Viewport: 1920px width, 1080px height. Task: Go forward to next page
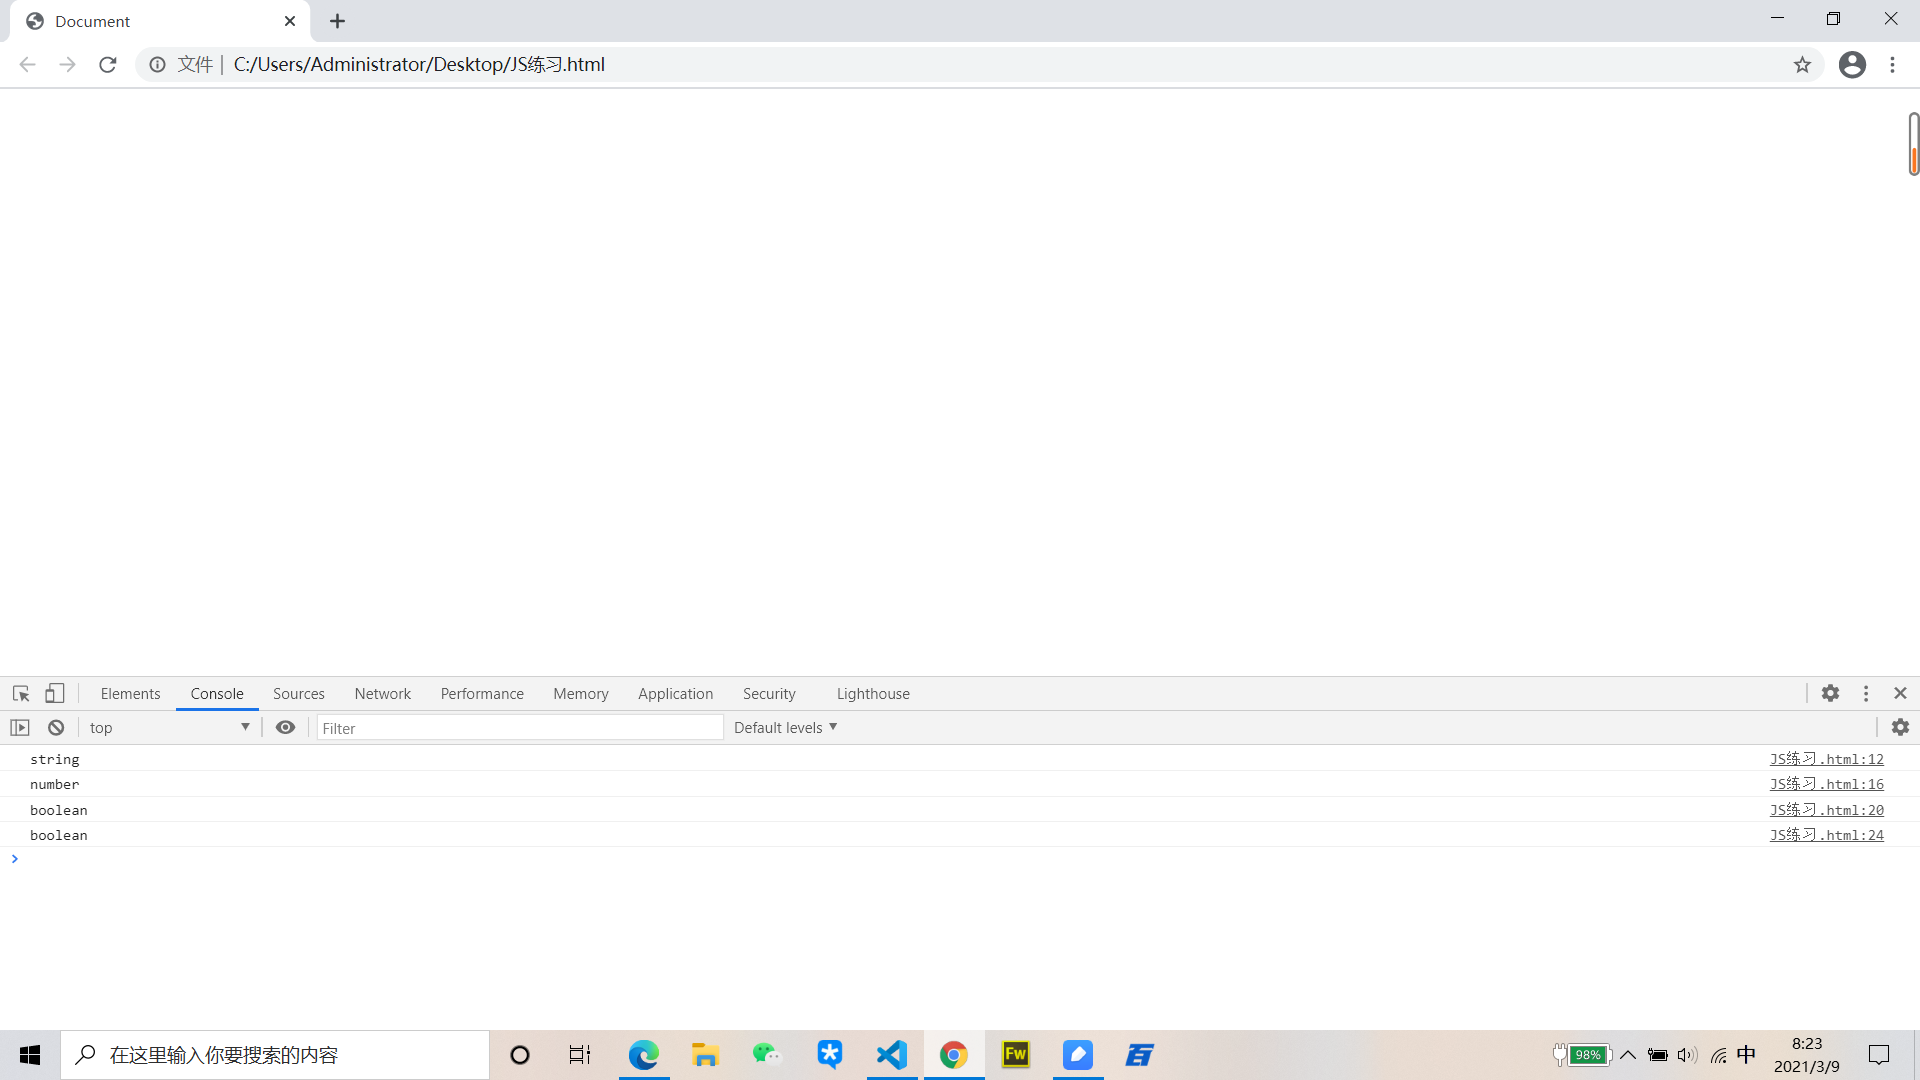[x=67, y=65]
